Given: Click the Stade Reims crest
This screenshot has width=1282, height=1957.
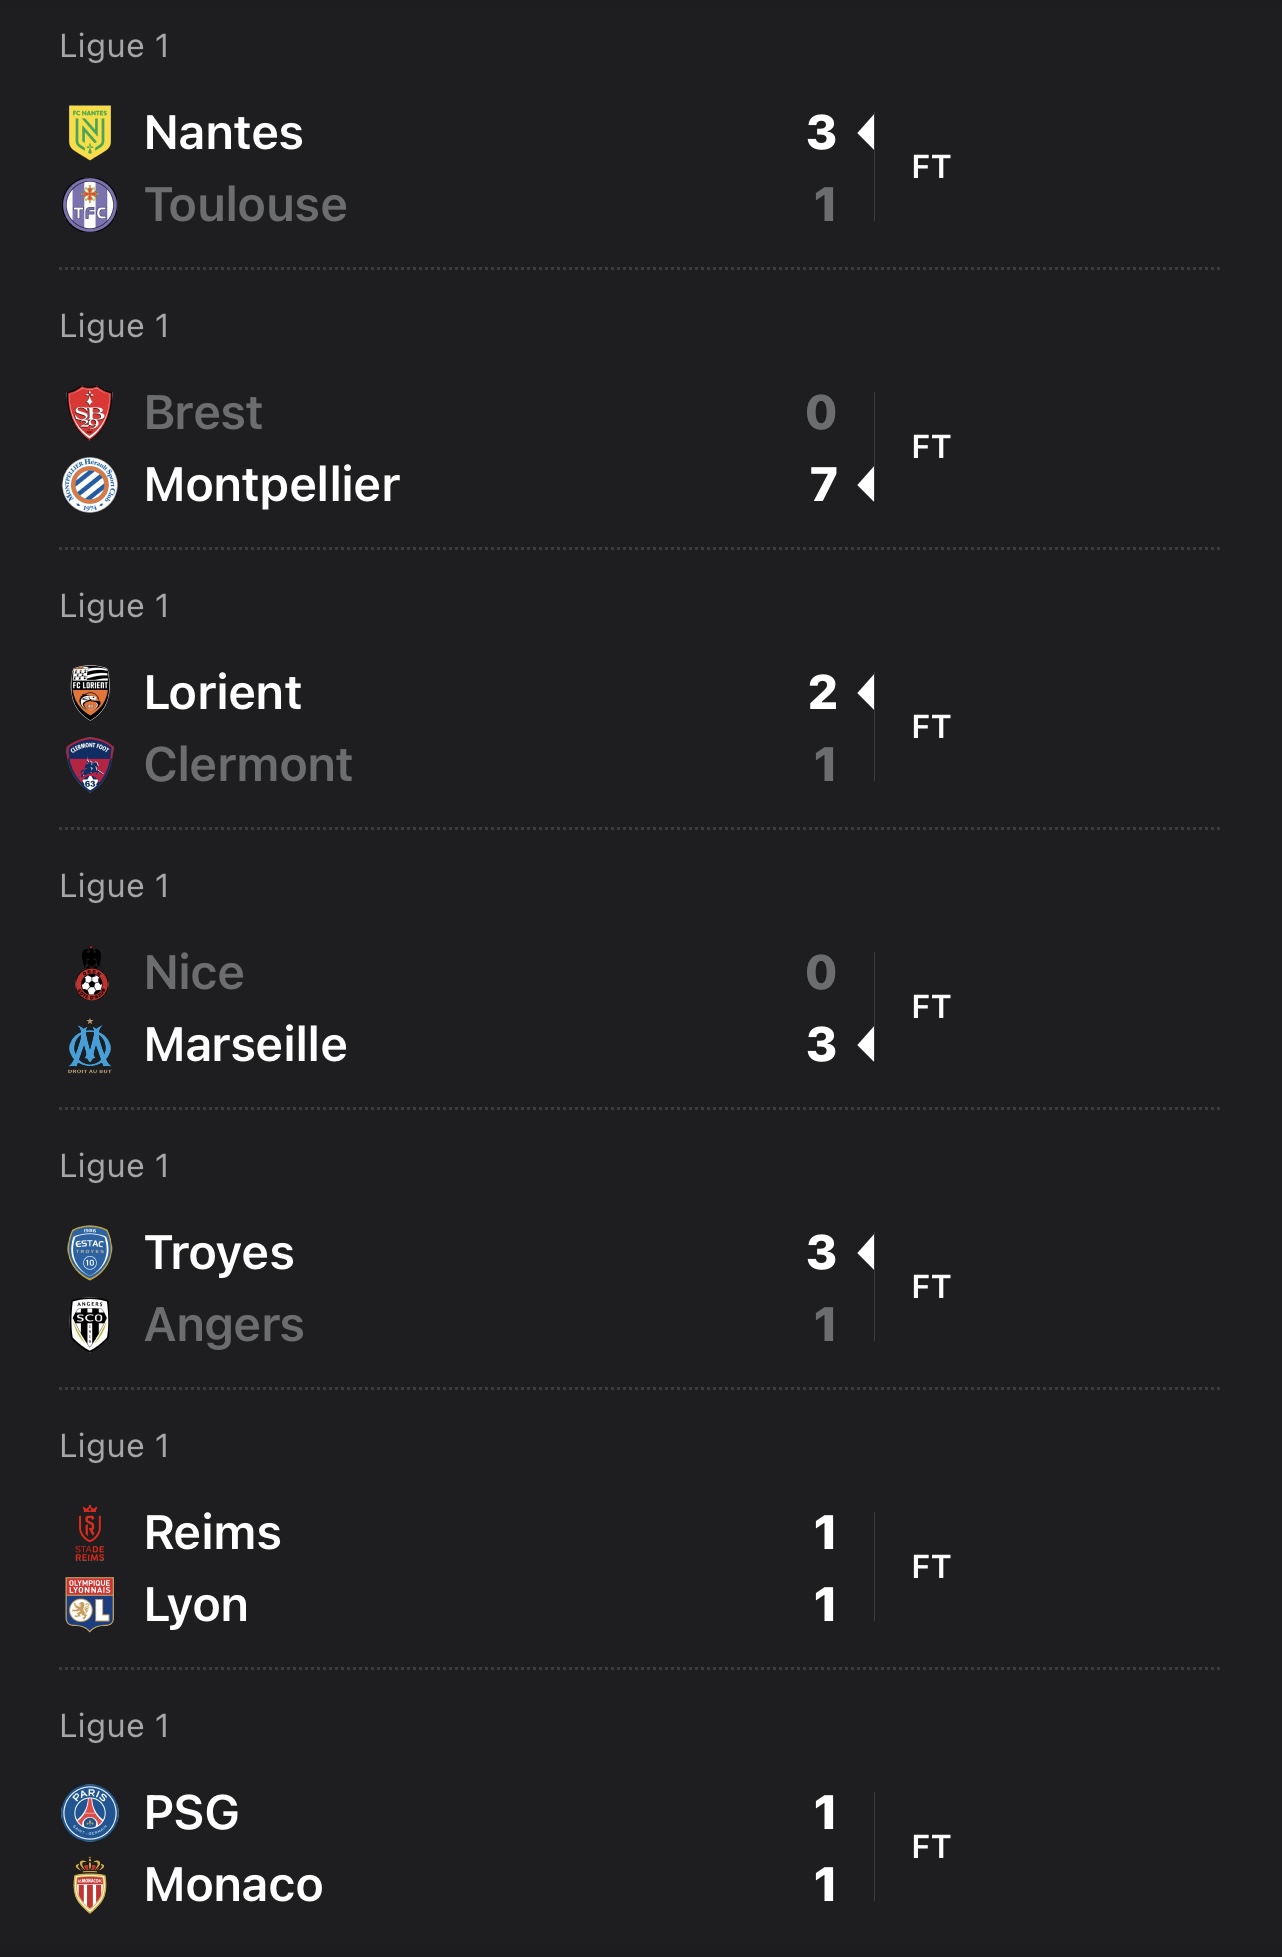Looking at the screenshot, I should pyautogui.click(x=90, y=1533).
